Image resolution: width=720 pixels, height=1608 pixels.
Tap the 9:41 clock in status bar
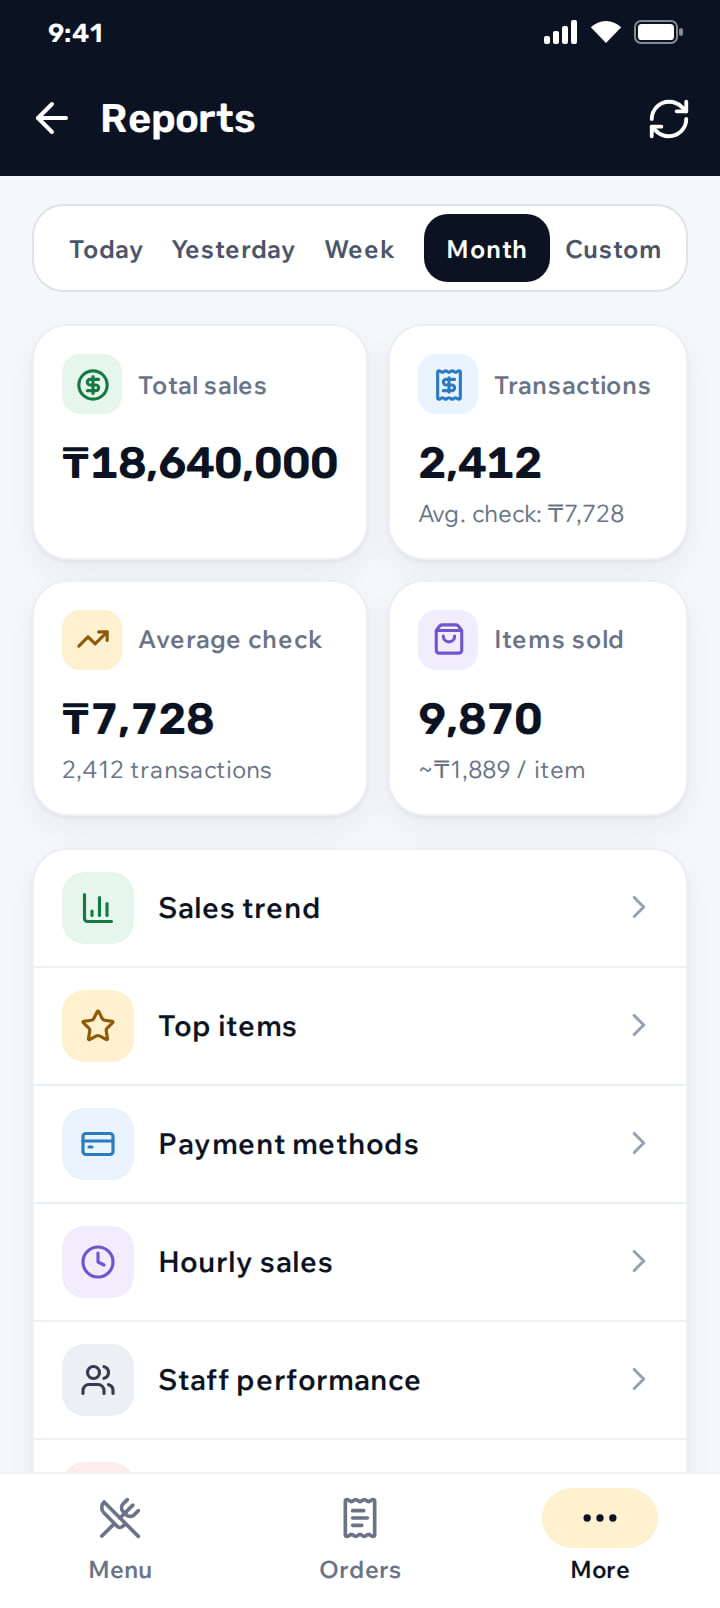pyautogui.click(x=76, y=33)
